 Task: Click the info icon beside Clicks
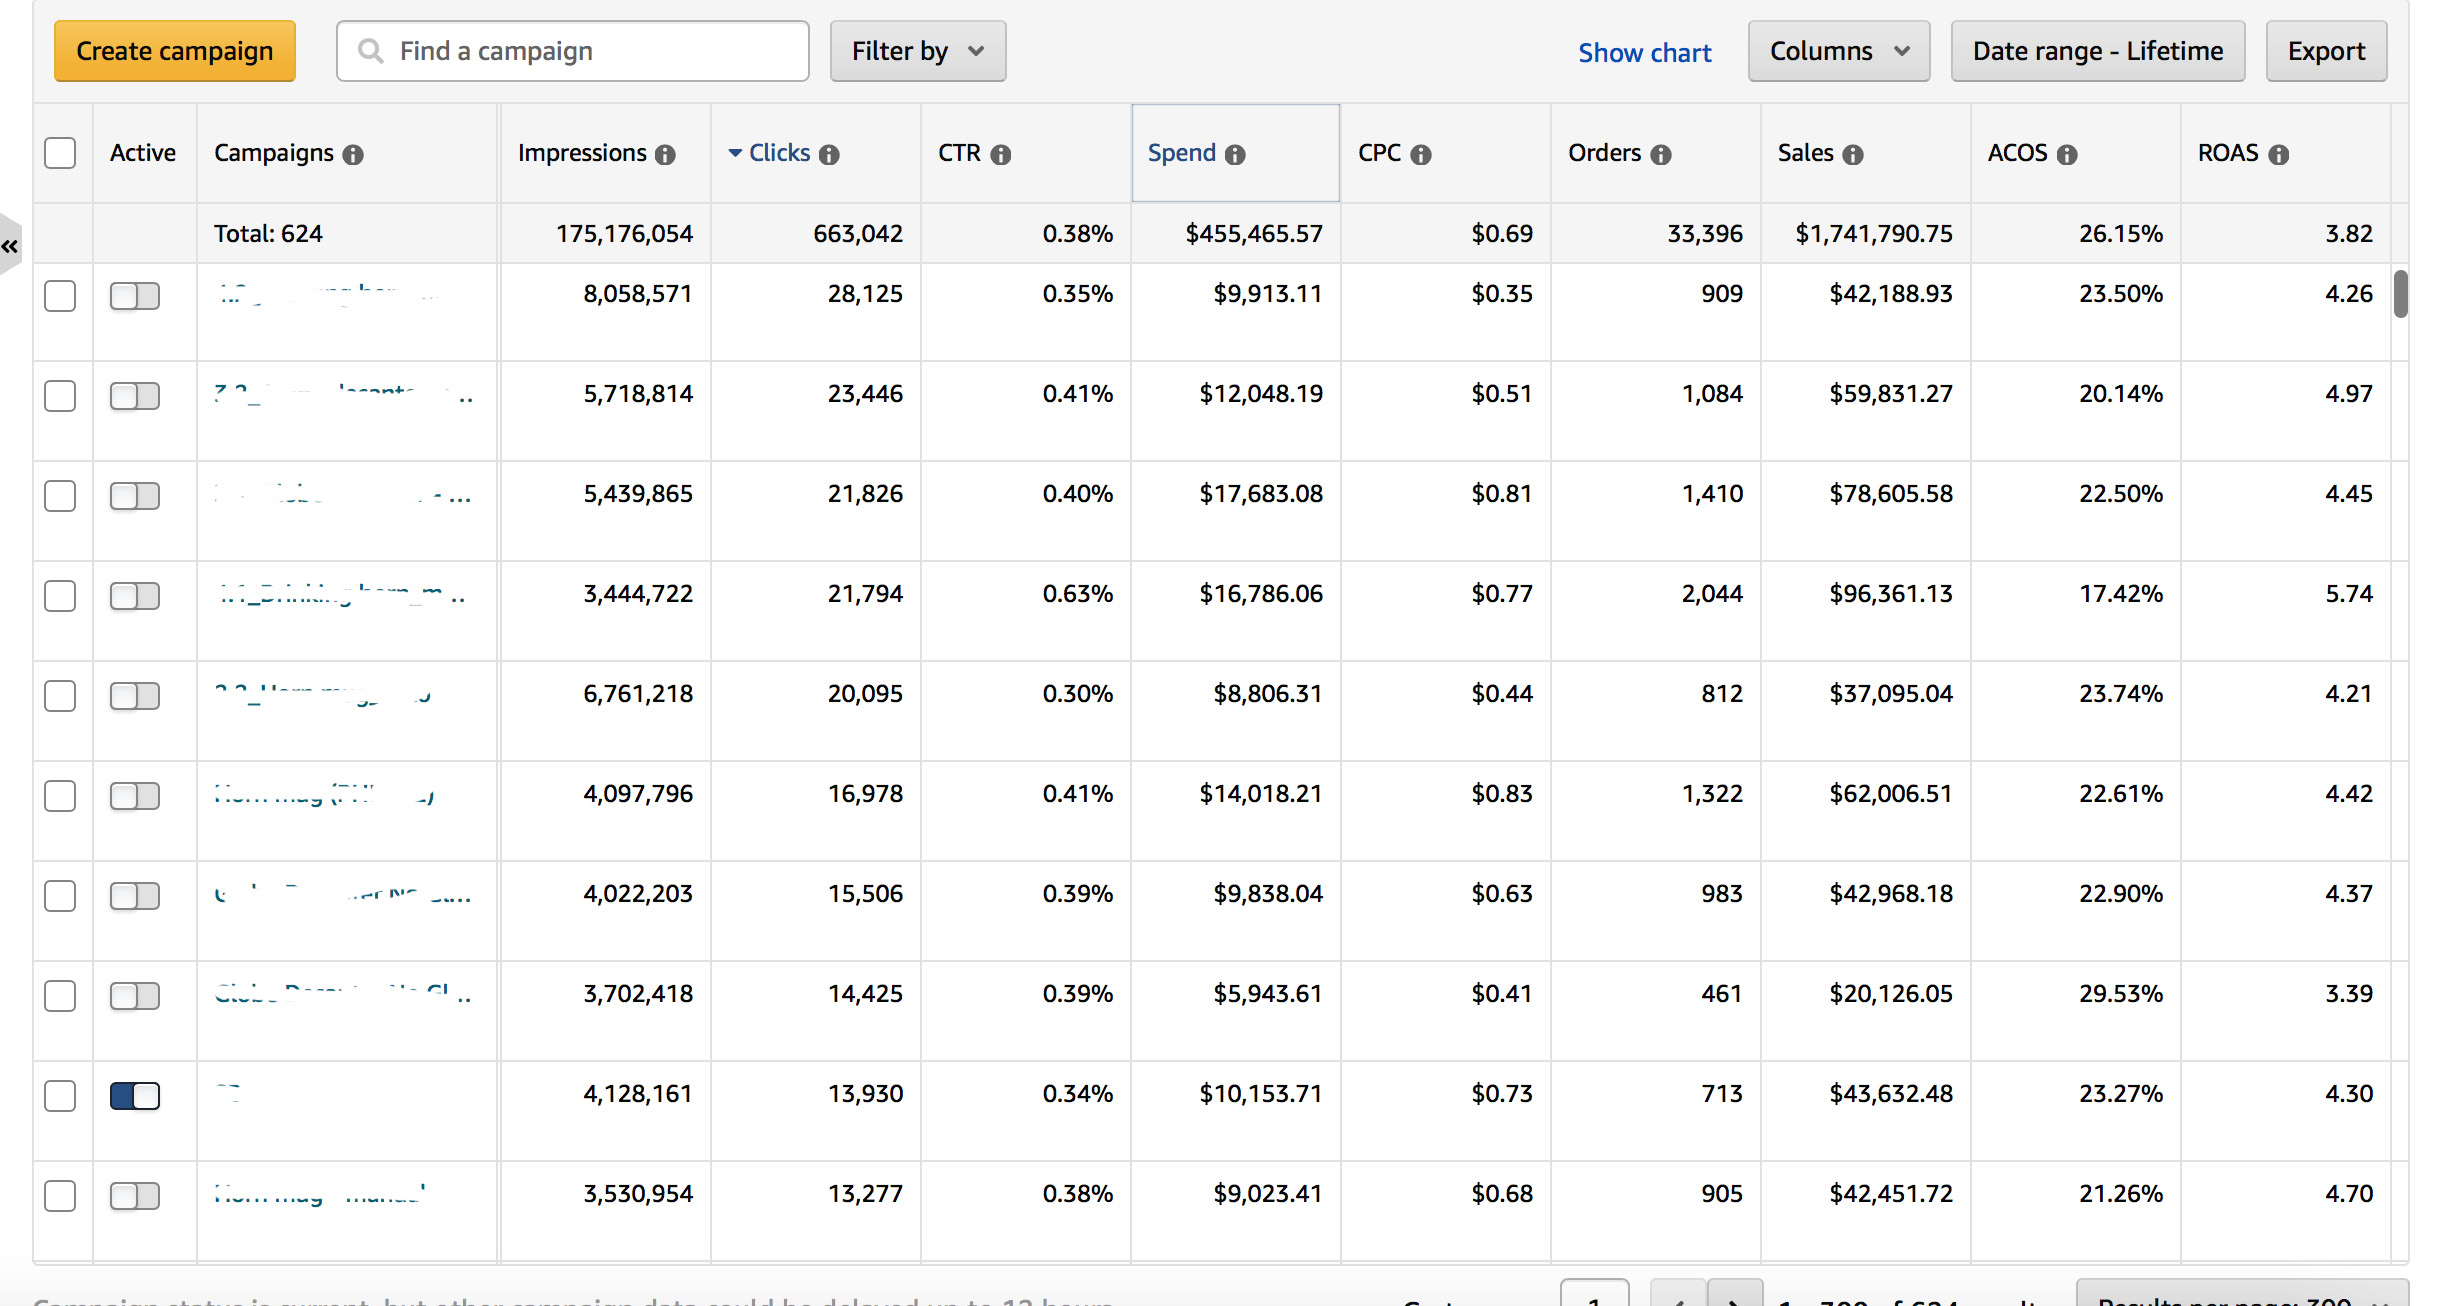point(829,154)
